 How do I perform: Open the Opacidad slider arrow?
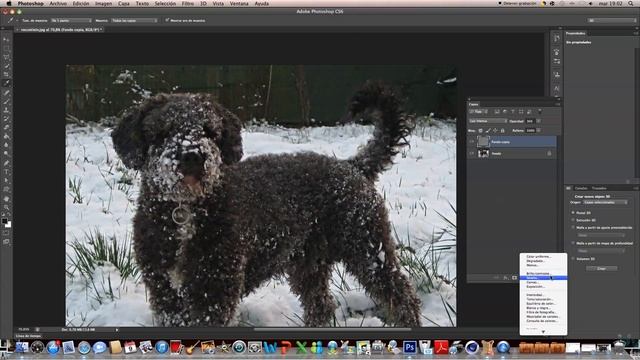click(538, 121)
